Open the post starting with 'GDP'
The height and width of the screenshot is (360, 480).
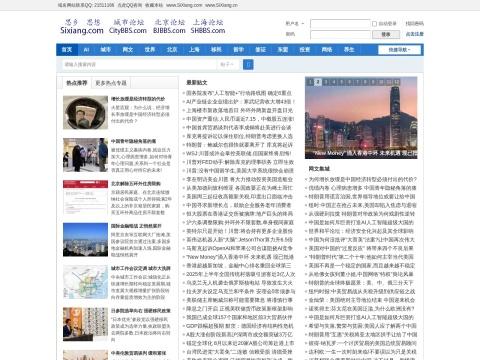(240, 326)
